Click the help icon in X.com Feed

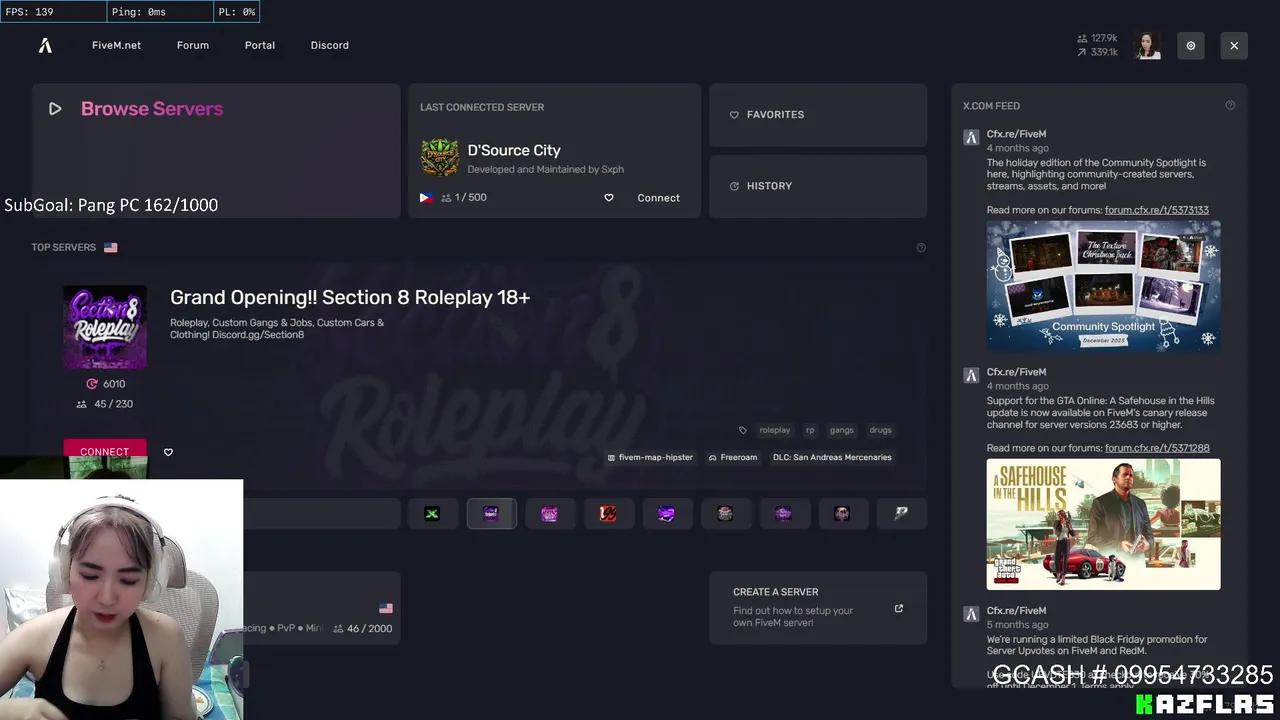pos(1230,105)
